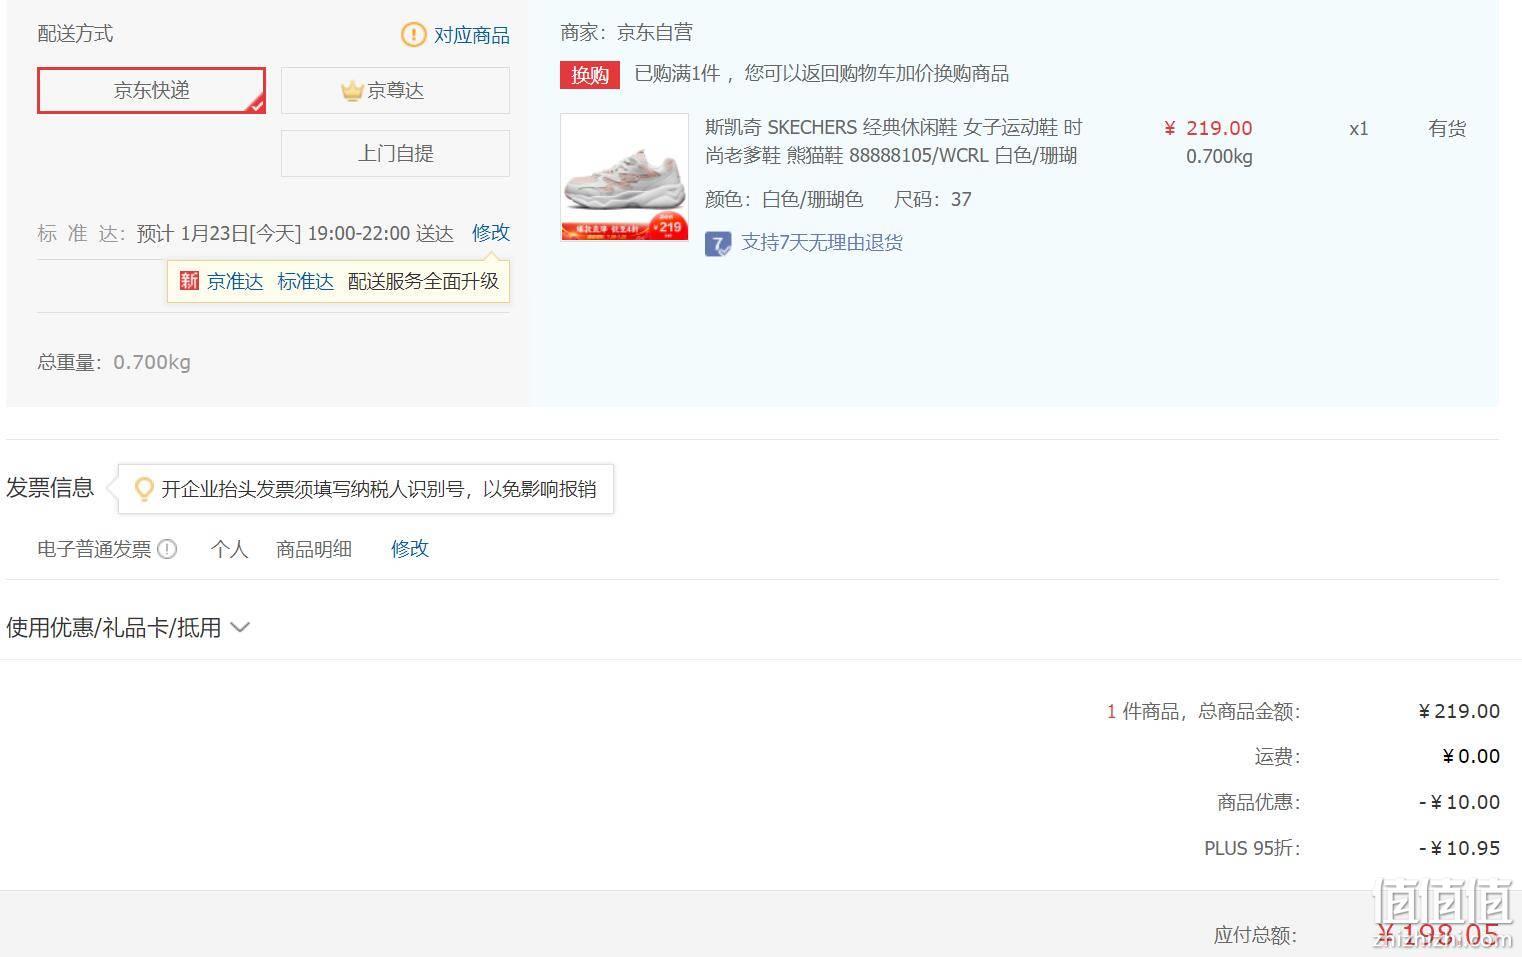Click the ¥219.00 product price
Image resolution: width=1522 pixels, height=957 pixels.
point(1208,128)
